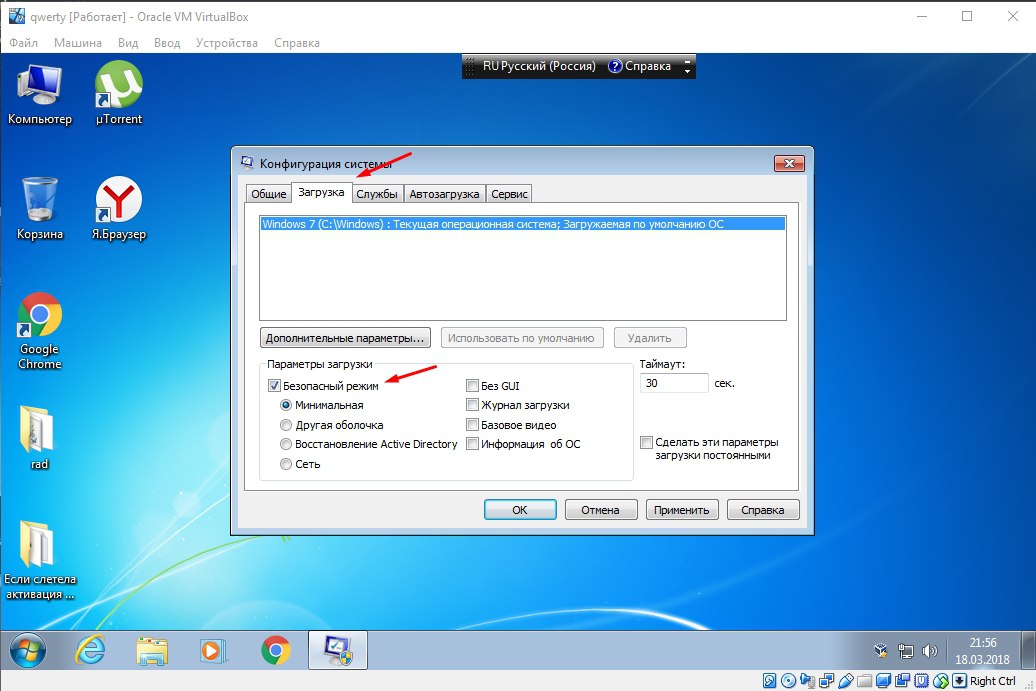Select the Сеть radio button
Image resolution: width=1036 pixels, height=691 pixels.
point(286,464)
